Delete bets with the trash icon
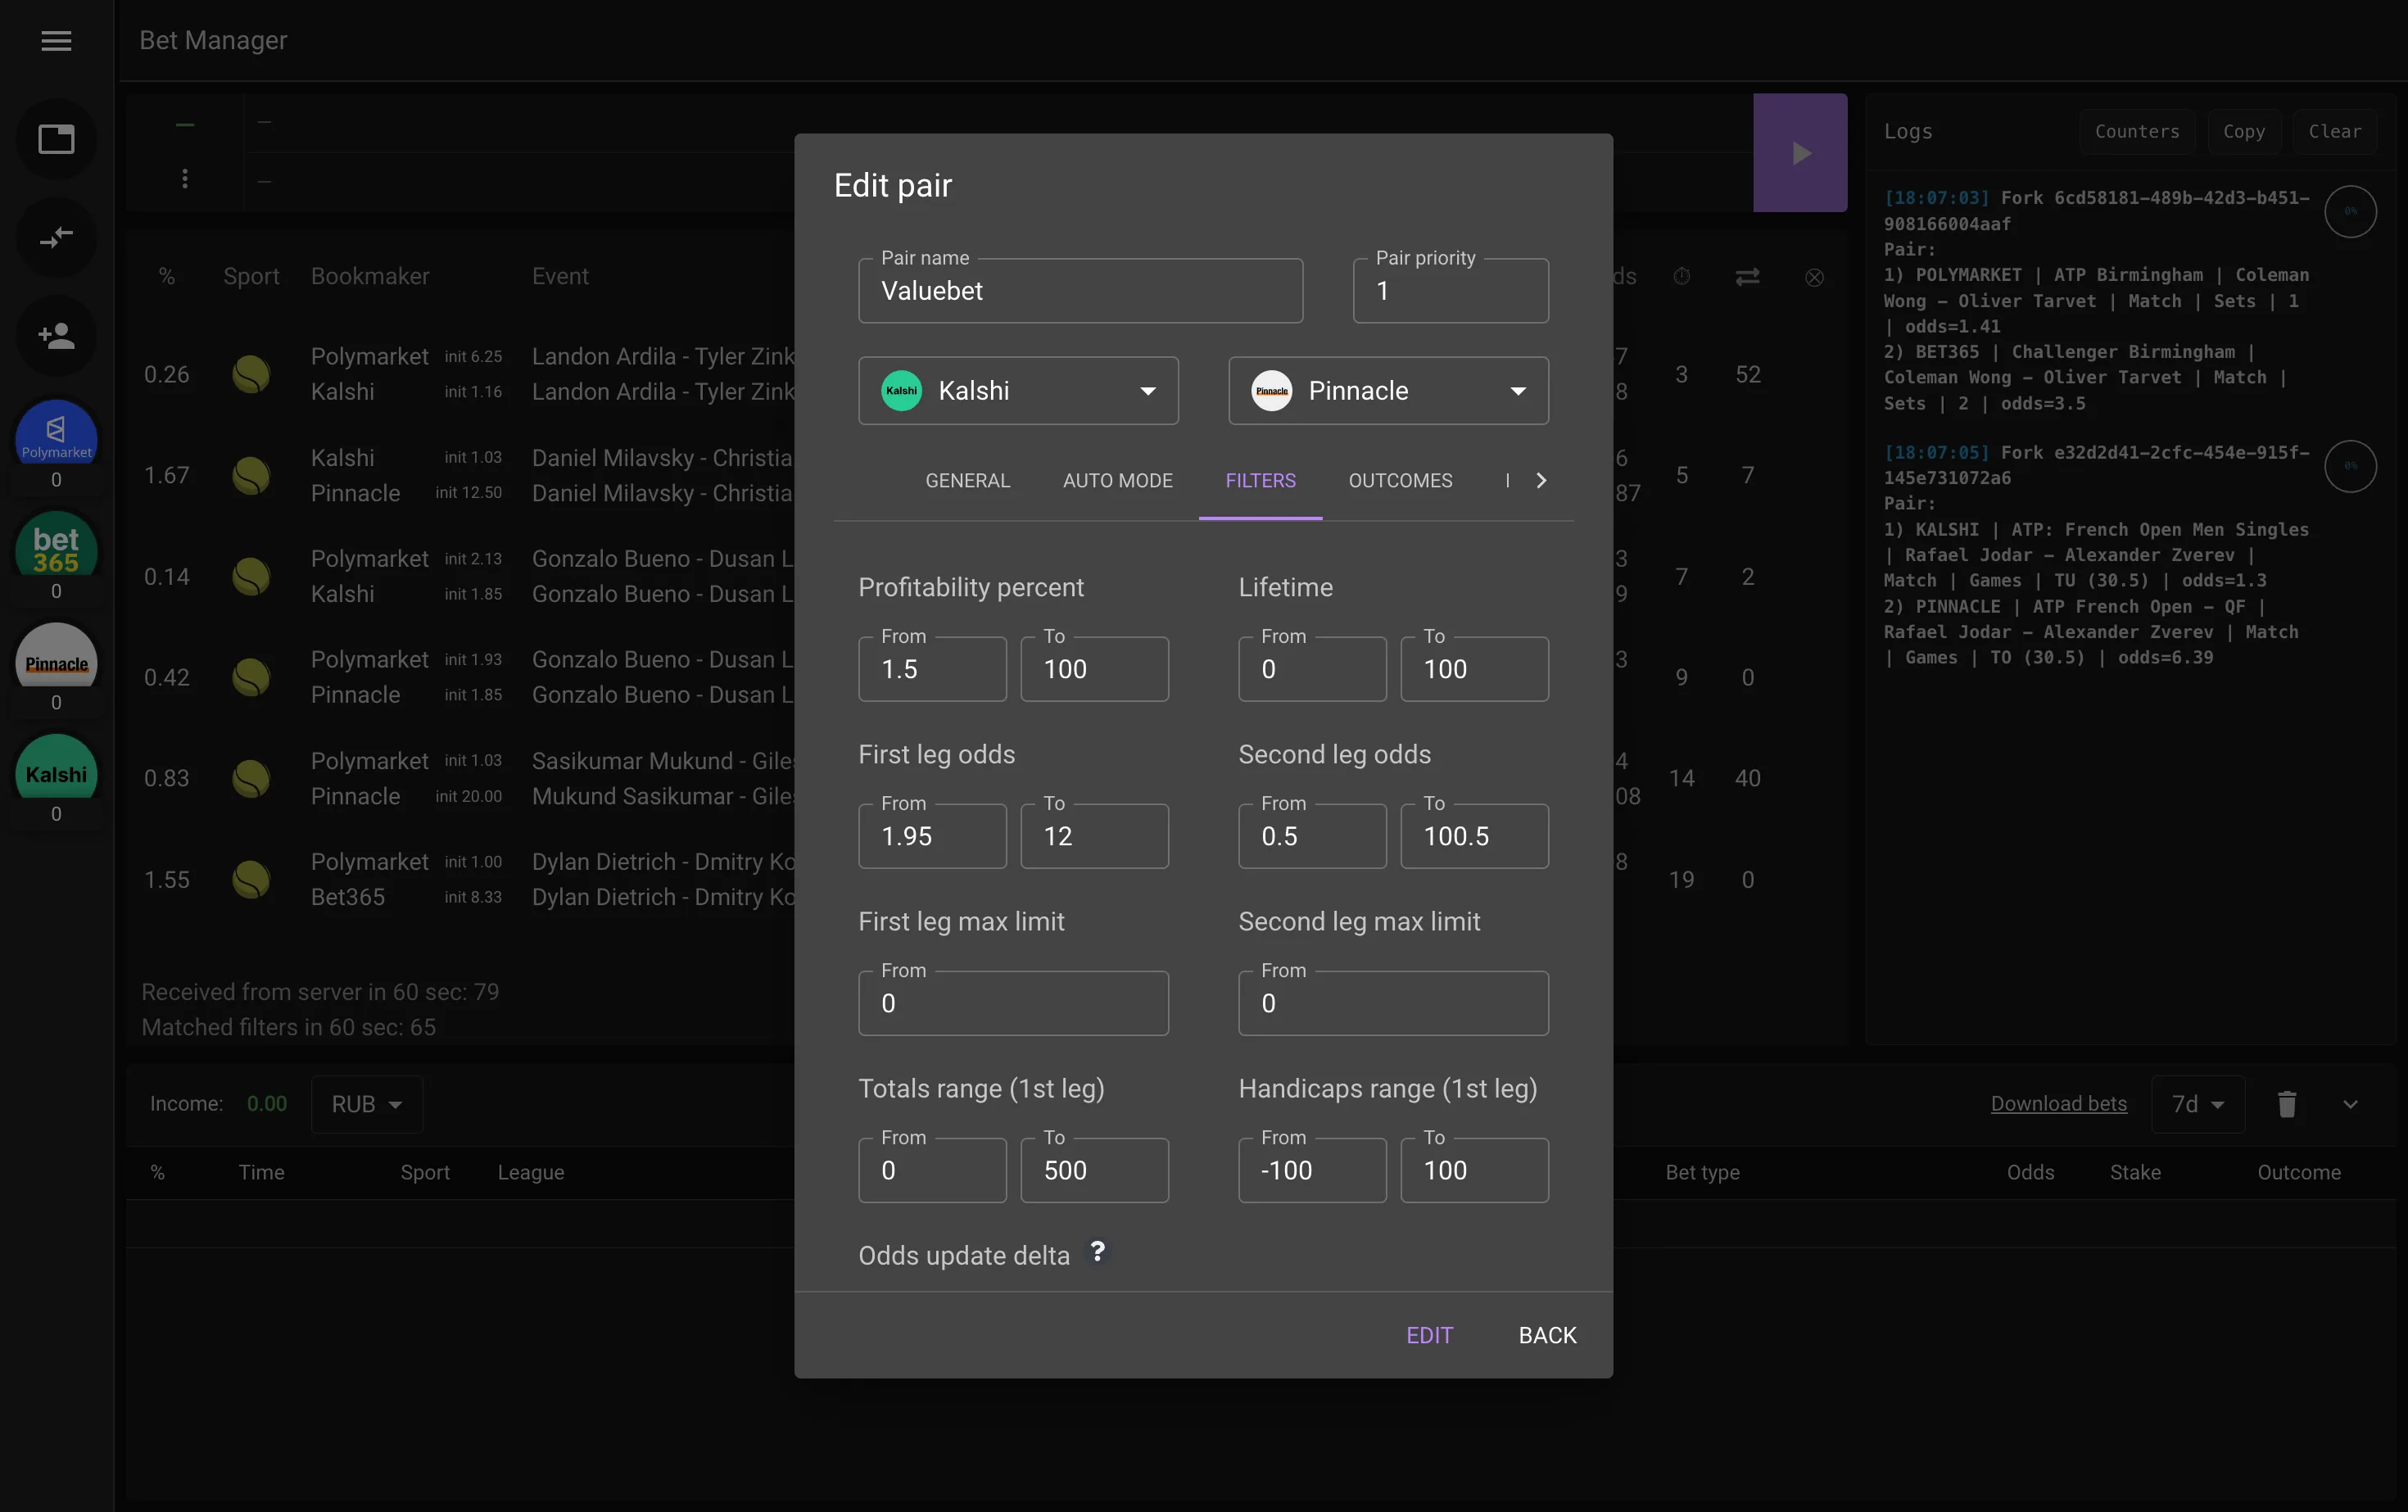This screenshot has height=1512, width=2408. pyautogui.click(x=2287, y=1104)
